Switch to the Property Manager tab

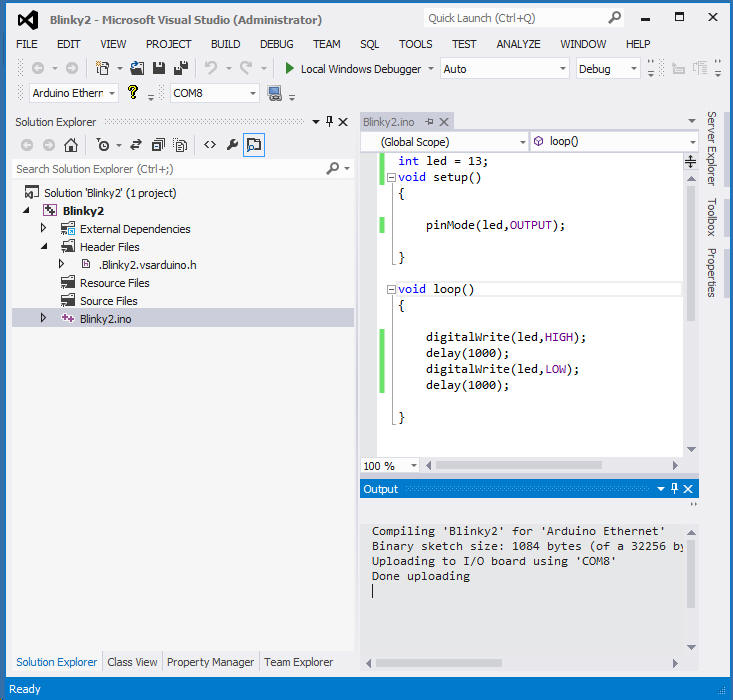[210, 662]
